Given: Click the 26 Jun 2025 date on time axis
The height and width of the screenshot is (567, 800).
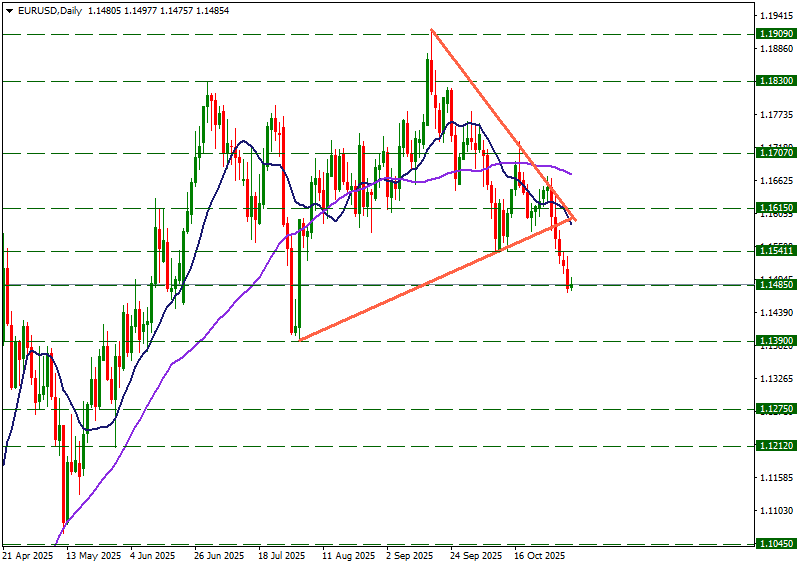Looking at the screenshot, I should [219, 555].
